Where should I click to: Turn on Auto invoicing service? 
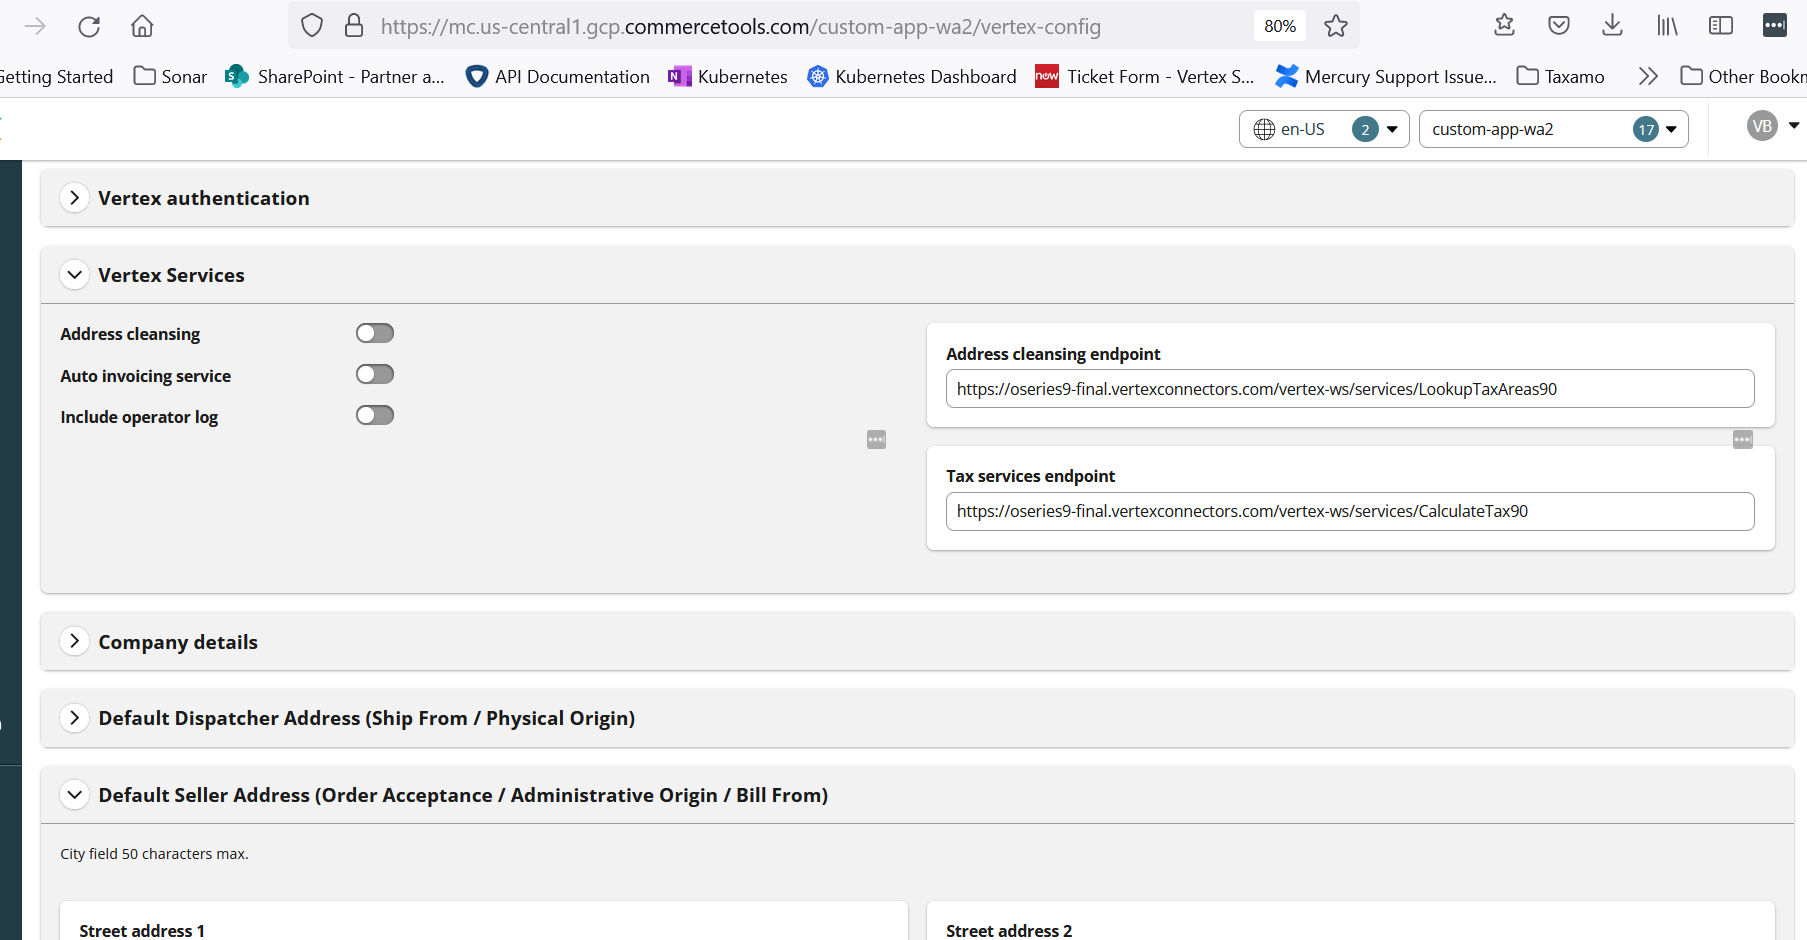[375, 374]
